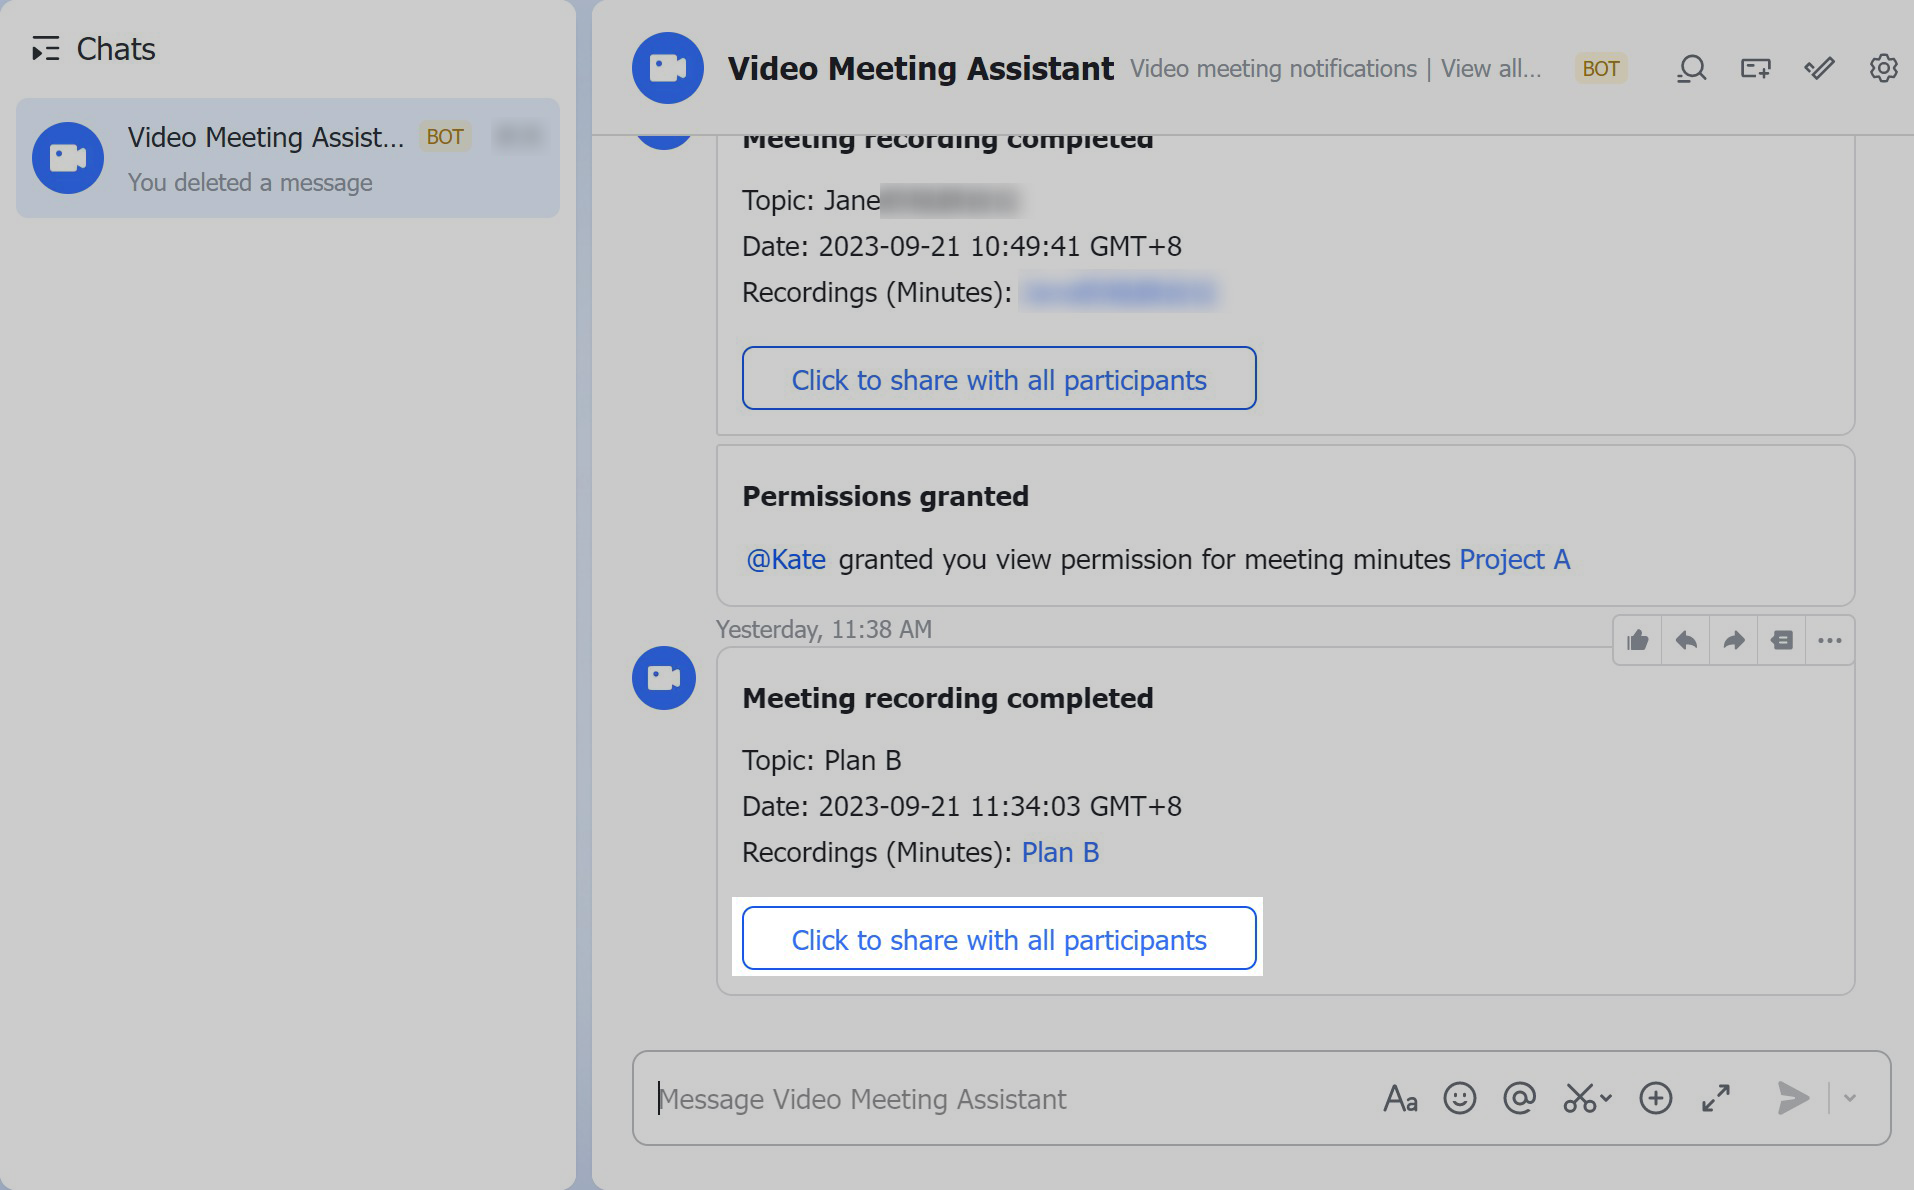Click the 'Chats' sidebar heading
The width and height of the screenshot is (1914, 1190).
(116, 49)
